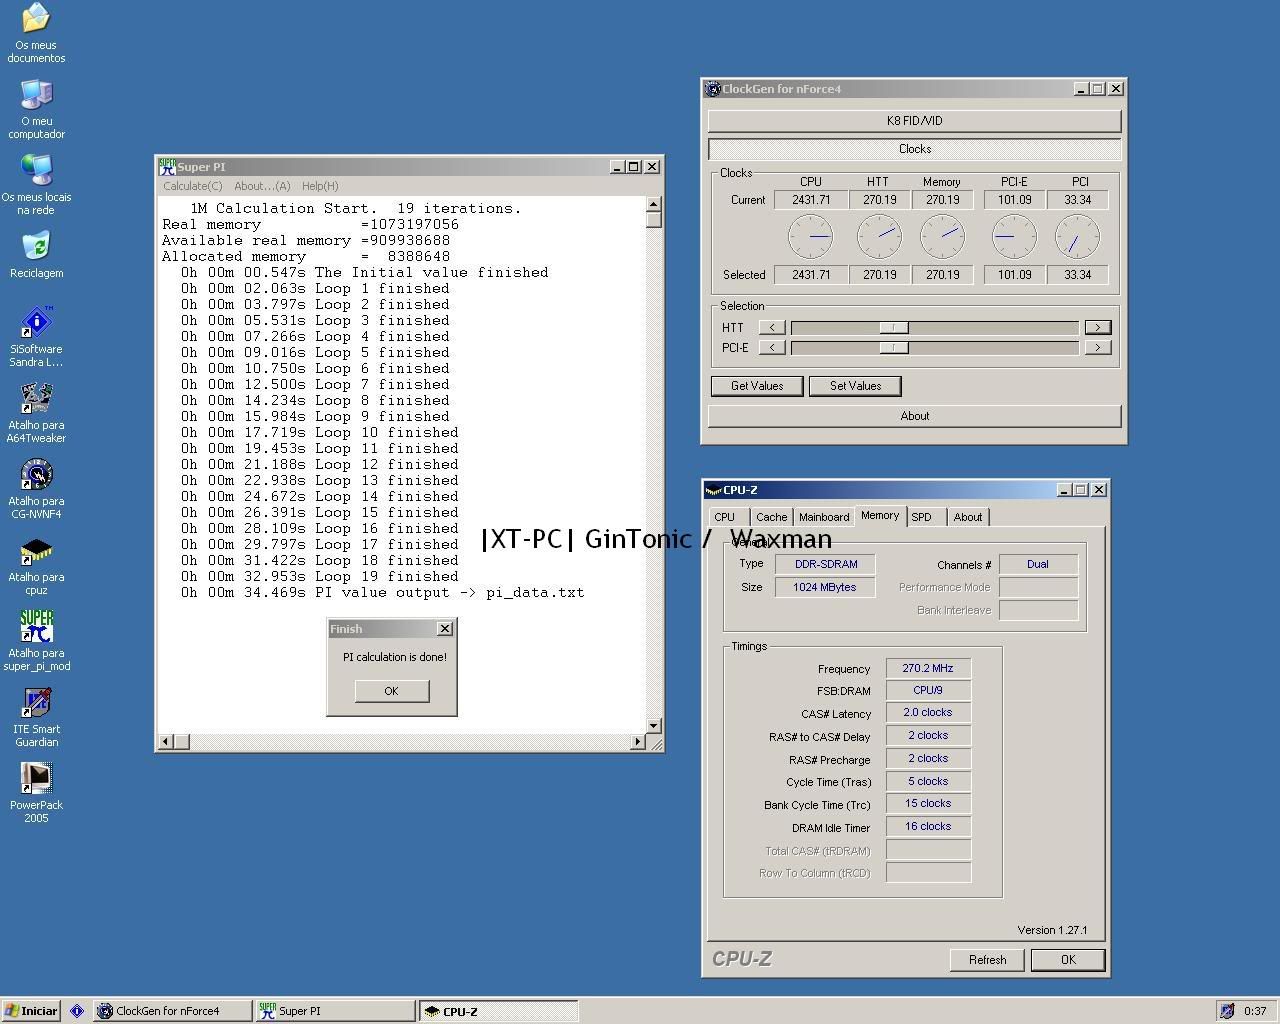Switch to ClockGen for nForce4 taskbar button
The height and width of the screenshot is (1024, 1280).
(x=172, y=1011)
